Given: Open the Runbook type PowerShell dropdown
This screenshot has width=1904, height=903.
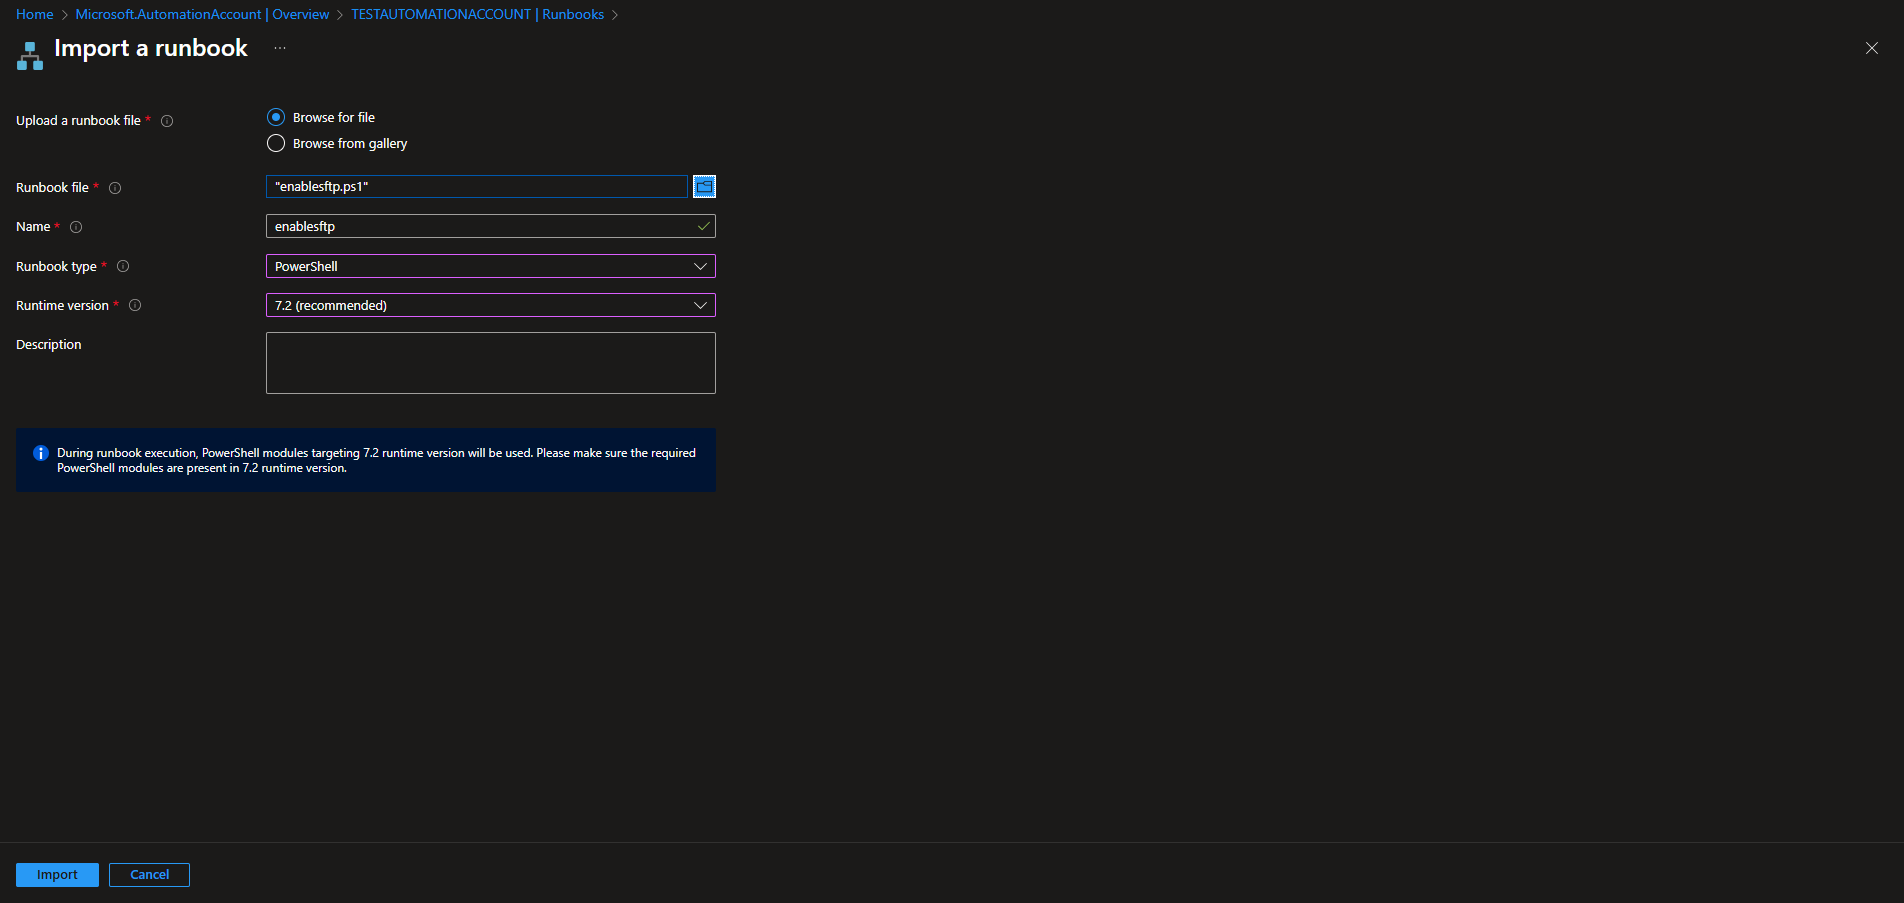Looking at the screenshot, I should pyautogui.click(x=491, y=266).
